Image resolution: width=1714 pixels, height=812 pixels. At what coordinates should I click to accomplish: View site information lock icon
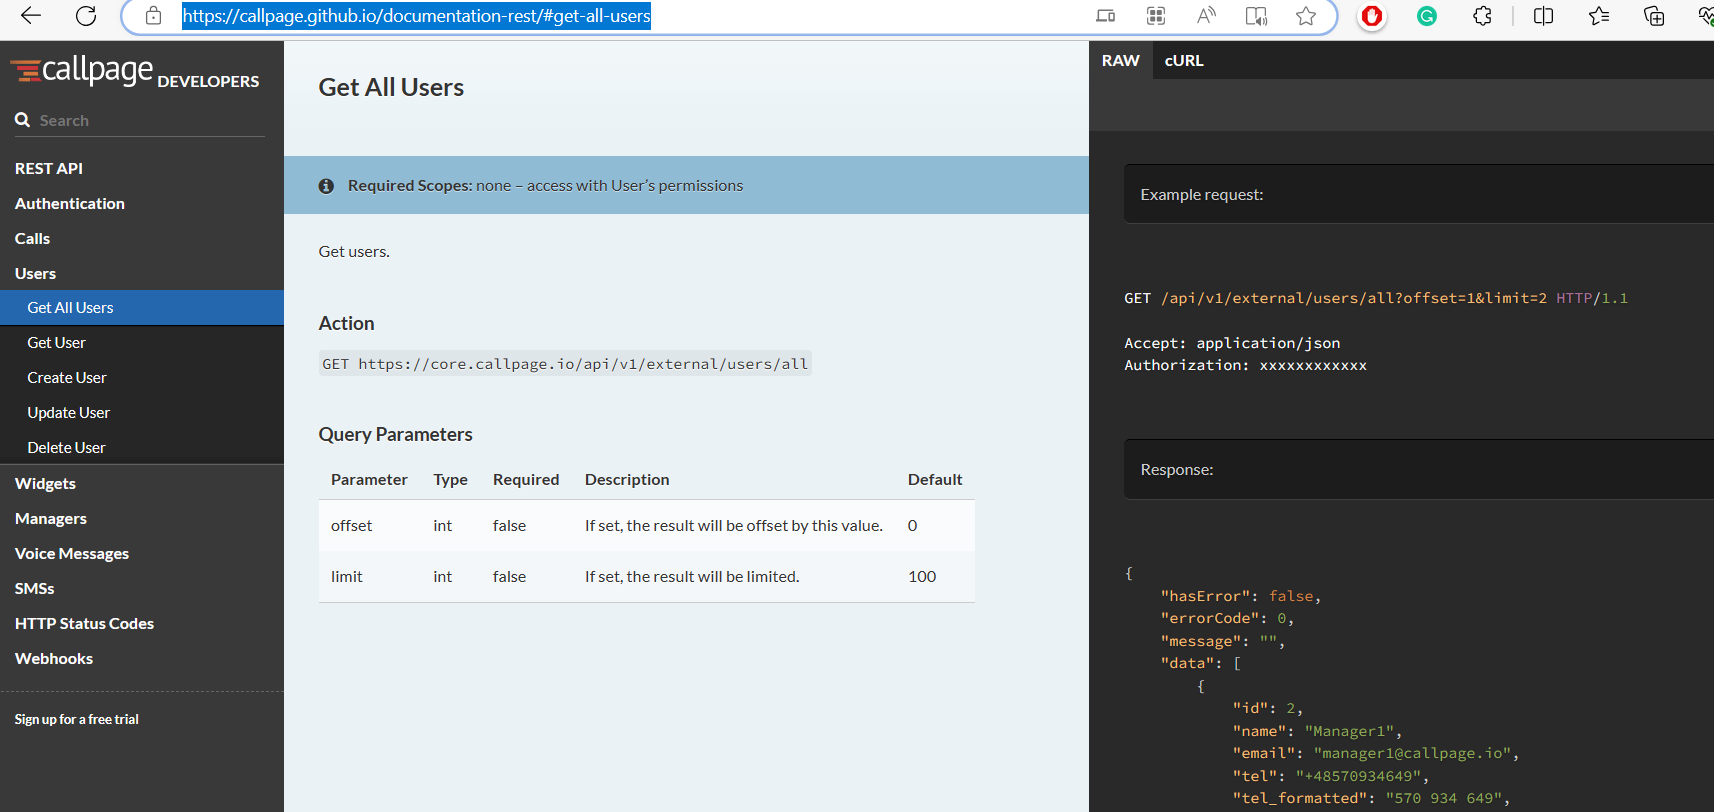[x=153, y=16]
